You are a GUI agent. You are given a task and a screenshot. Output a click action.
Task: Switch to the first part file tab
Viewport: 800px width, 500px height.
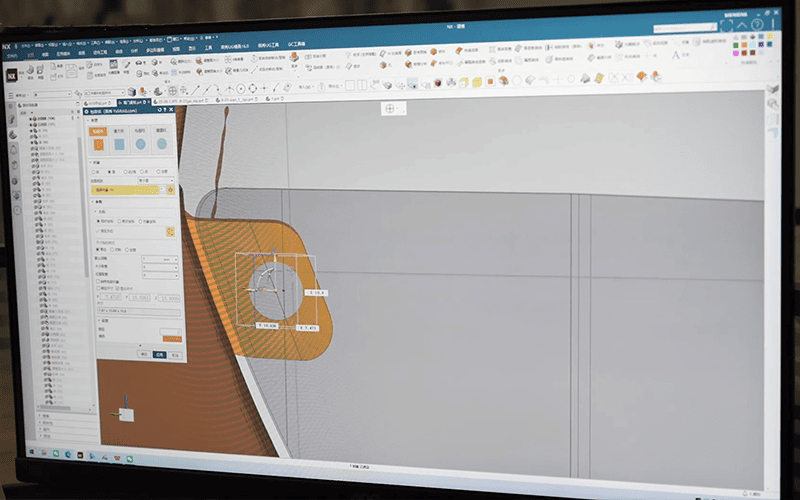[x=97, y=103]
